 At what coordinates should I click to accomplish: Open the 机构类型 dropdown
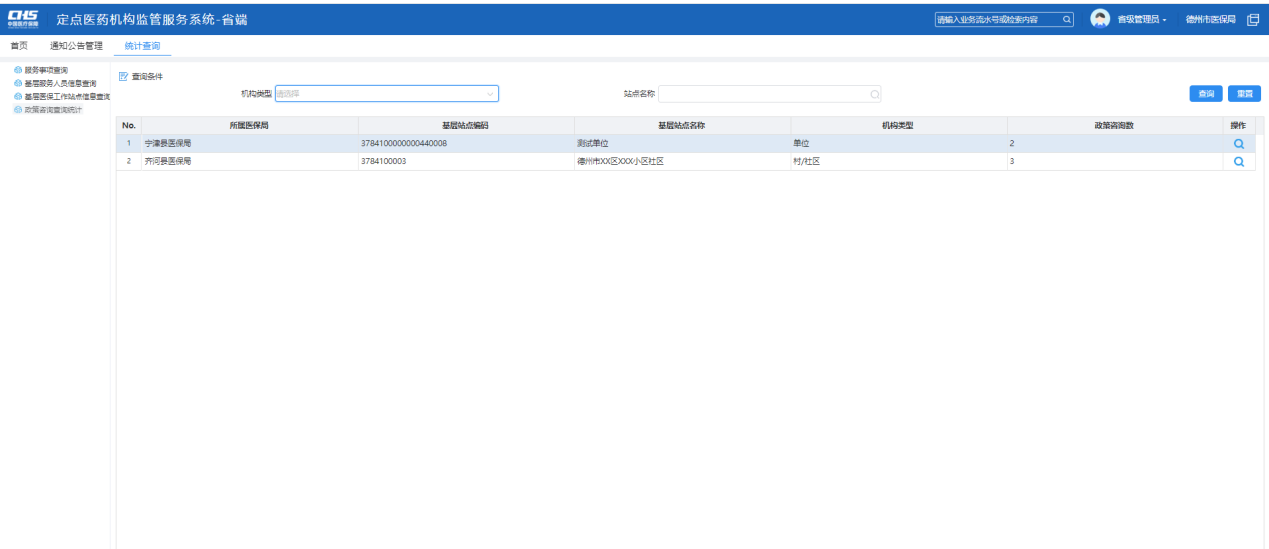pos(386,94)
